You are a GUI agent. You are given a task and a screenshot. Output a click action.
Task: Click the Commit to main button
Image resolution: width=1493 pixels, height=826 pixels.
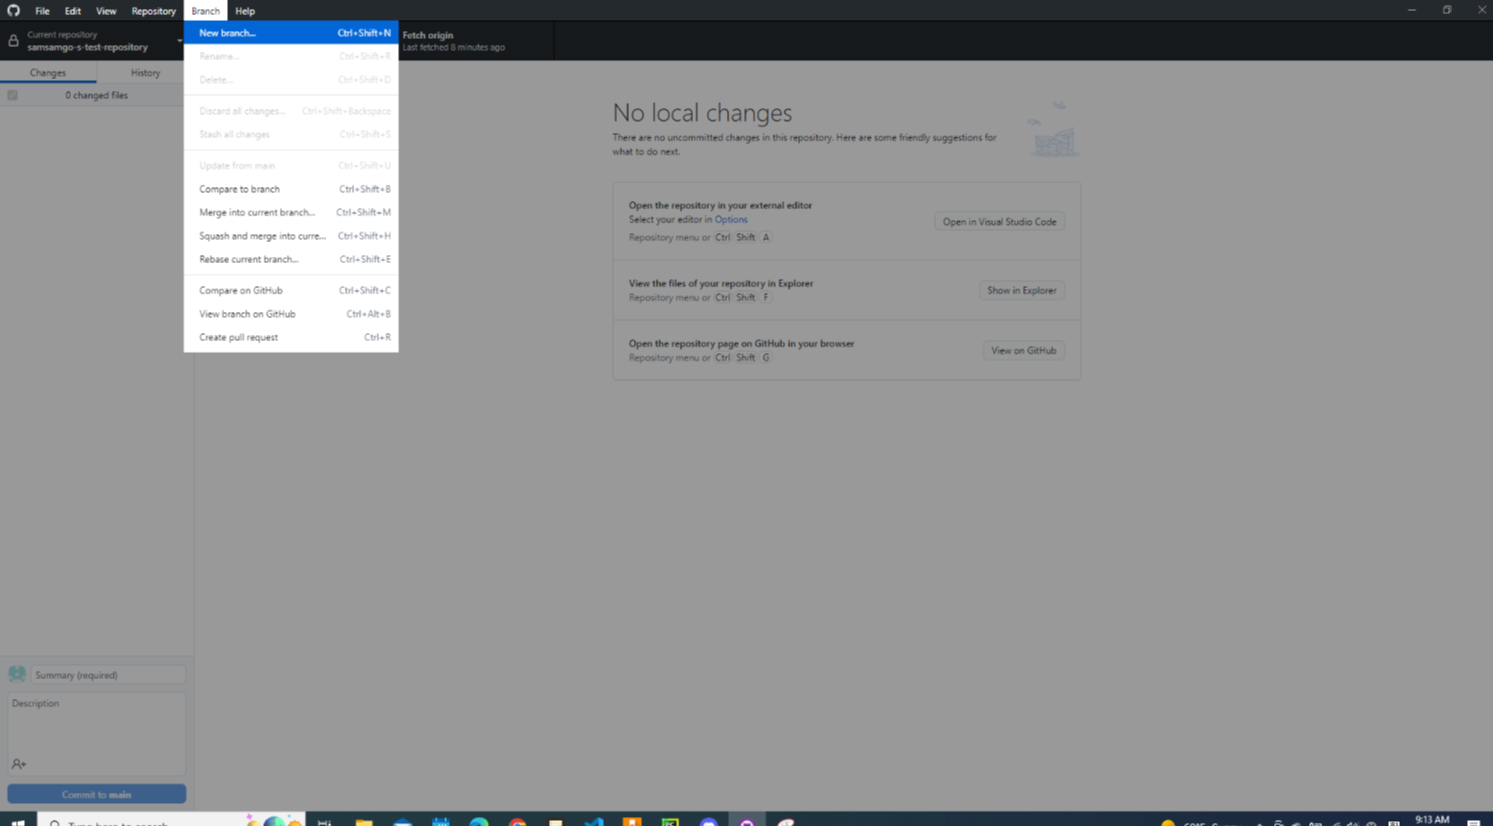[96, 794]
